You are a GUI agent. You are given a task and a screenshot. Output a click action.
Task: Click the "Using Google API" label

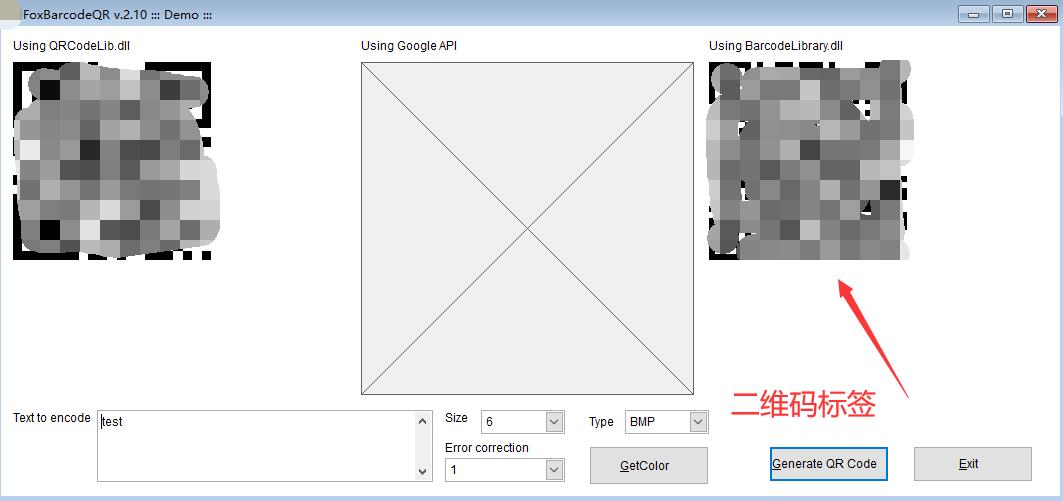409,46
